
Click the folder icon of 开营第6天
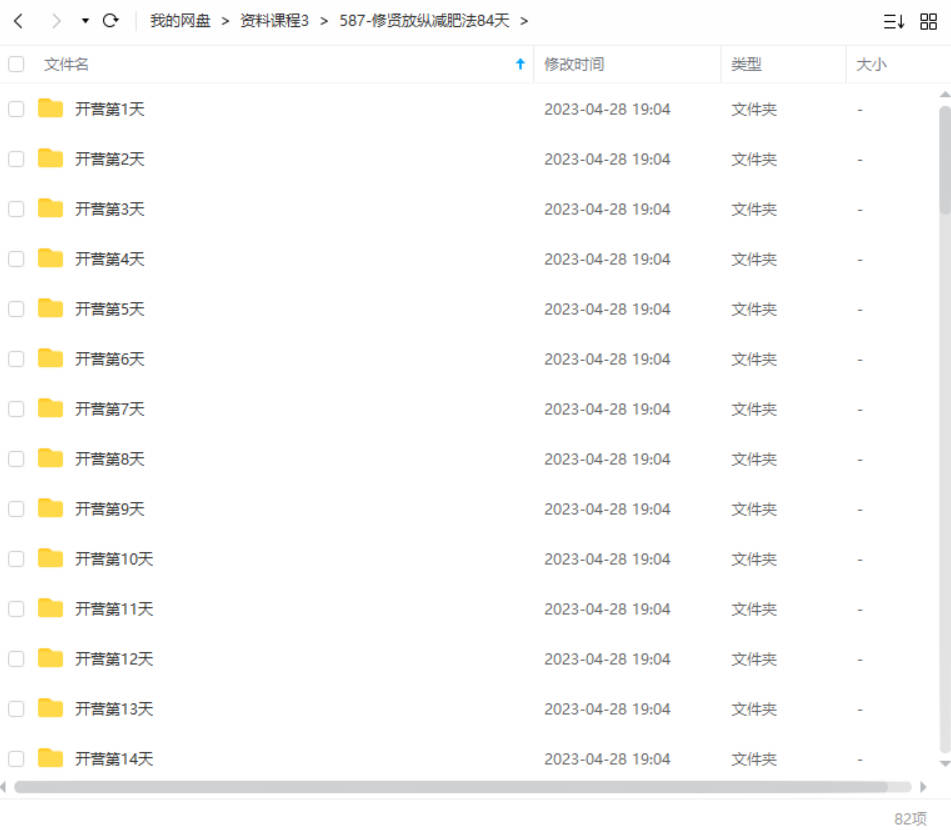(x=50, y=358)
